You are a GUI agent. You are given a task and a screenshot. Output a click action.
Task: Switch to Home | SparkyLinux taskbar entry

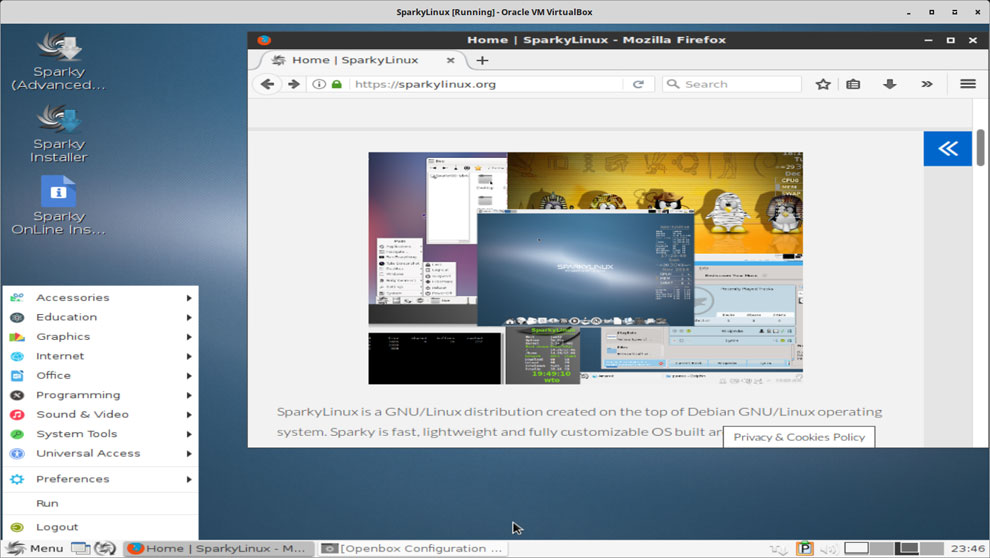click(x=218, y=549)
